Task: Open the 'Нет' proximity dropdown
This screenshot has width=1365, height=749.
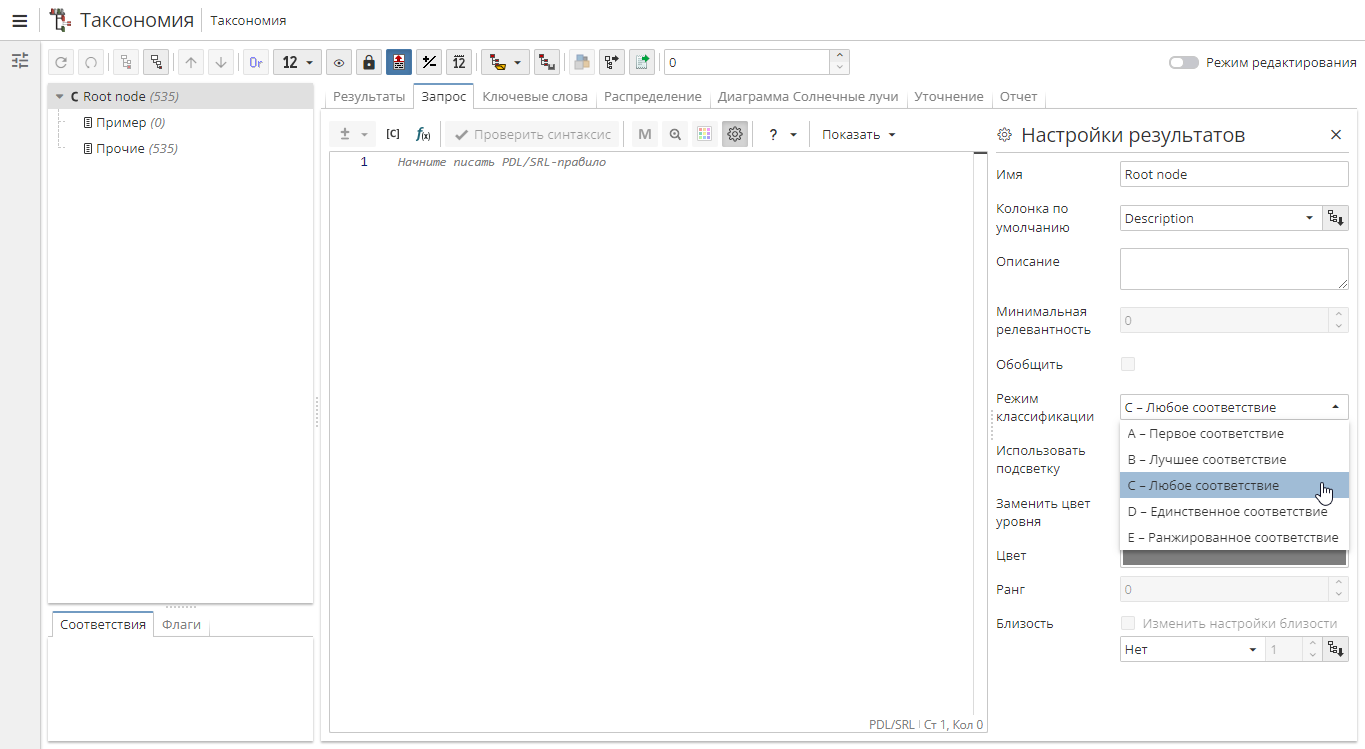Action: pos(1190,649)
